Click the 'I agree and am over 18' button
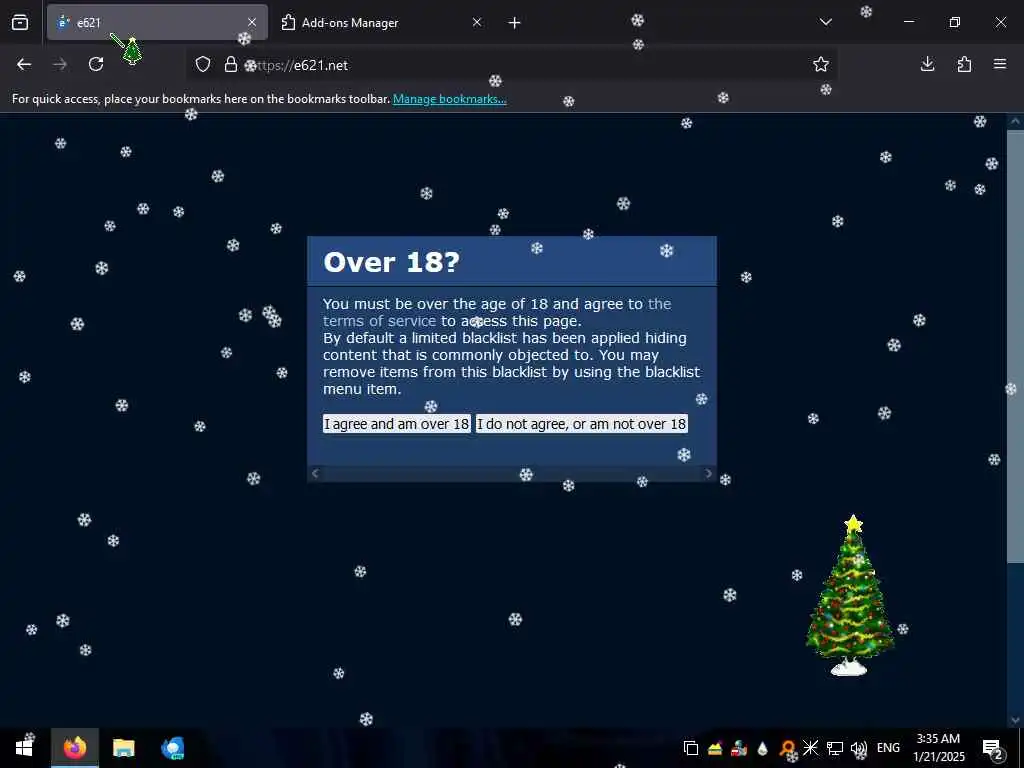 (396, 424)
